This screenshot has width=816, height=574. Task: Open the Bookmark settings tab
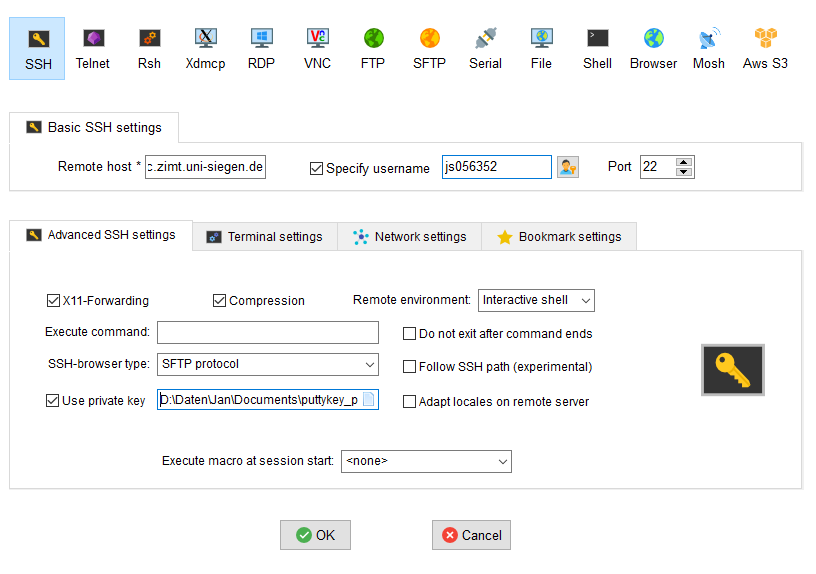pos(559,237)
